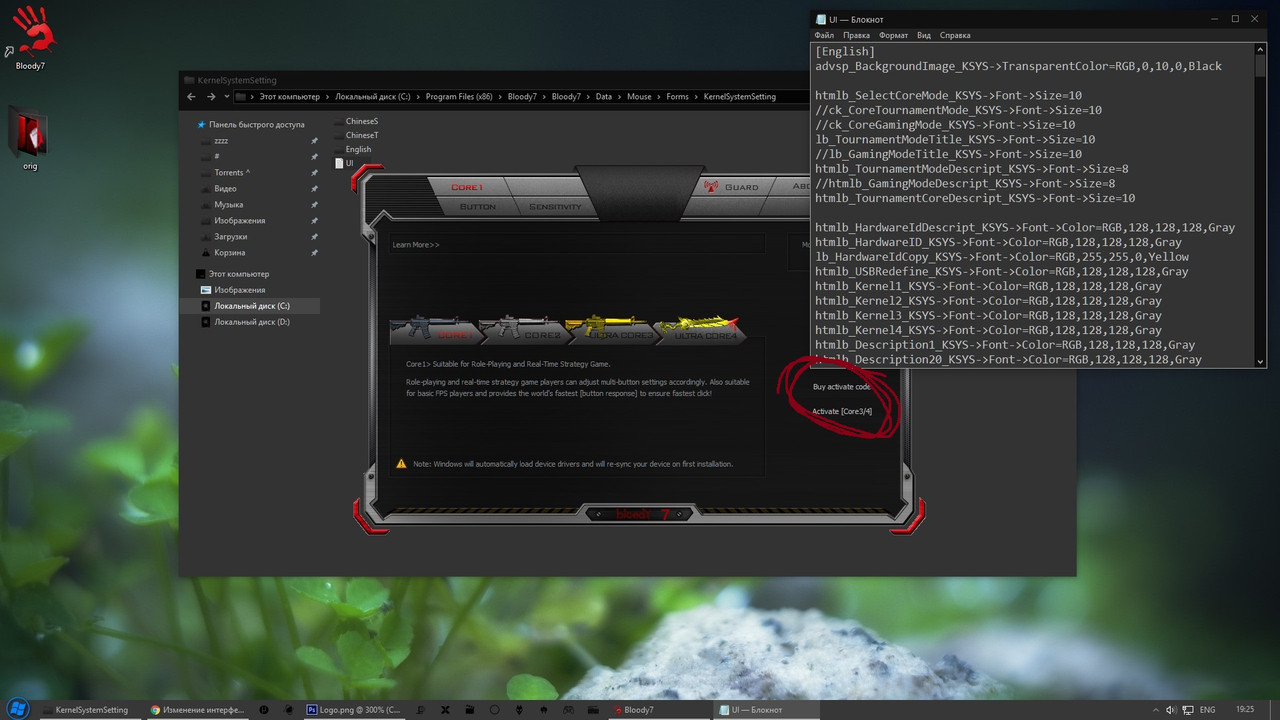Expand dropdown after Локальный диск (C:) breadcrumb
This screenshot has width=1280, height=720.
coord(418,97)
